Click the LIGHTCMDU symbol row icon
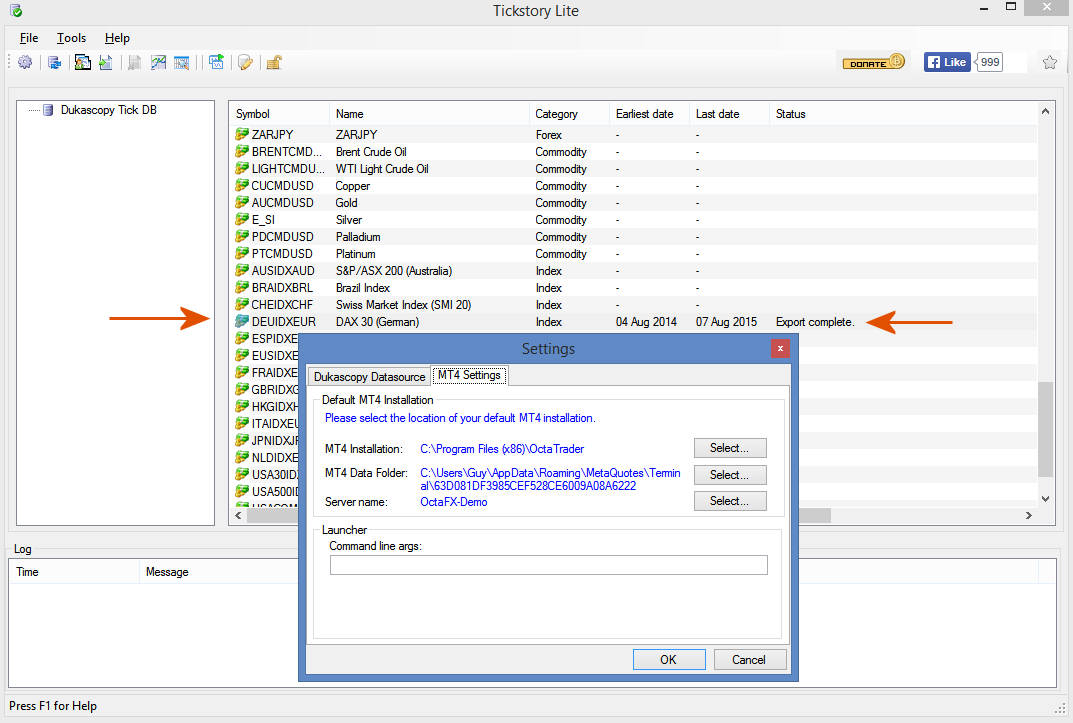The image size is (1073, 723). [242, 168]
